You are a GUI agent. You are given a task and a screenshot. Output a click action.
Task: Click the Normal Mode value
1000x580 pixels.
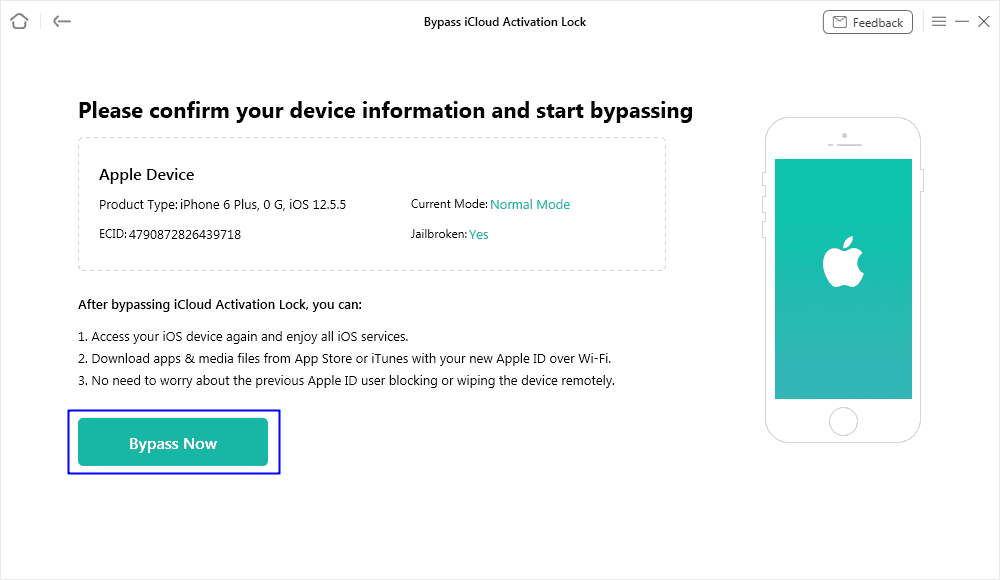tap(530, 204)
